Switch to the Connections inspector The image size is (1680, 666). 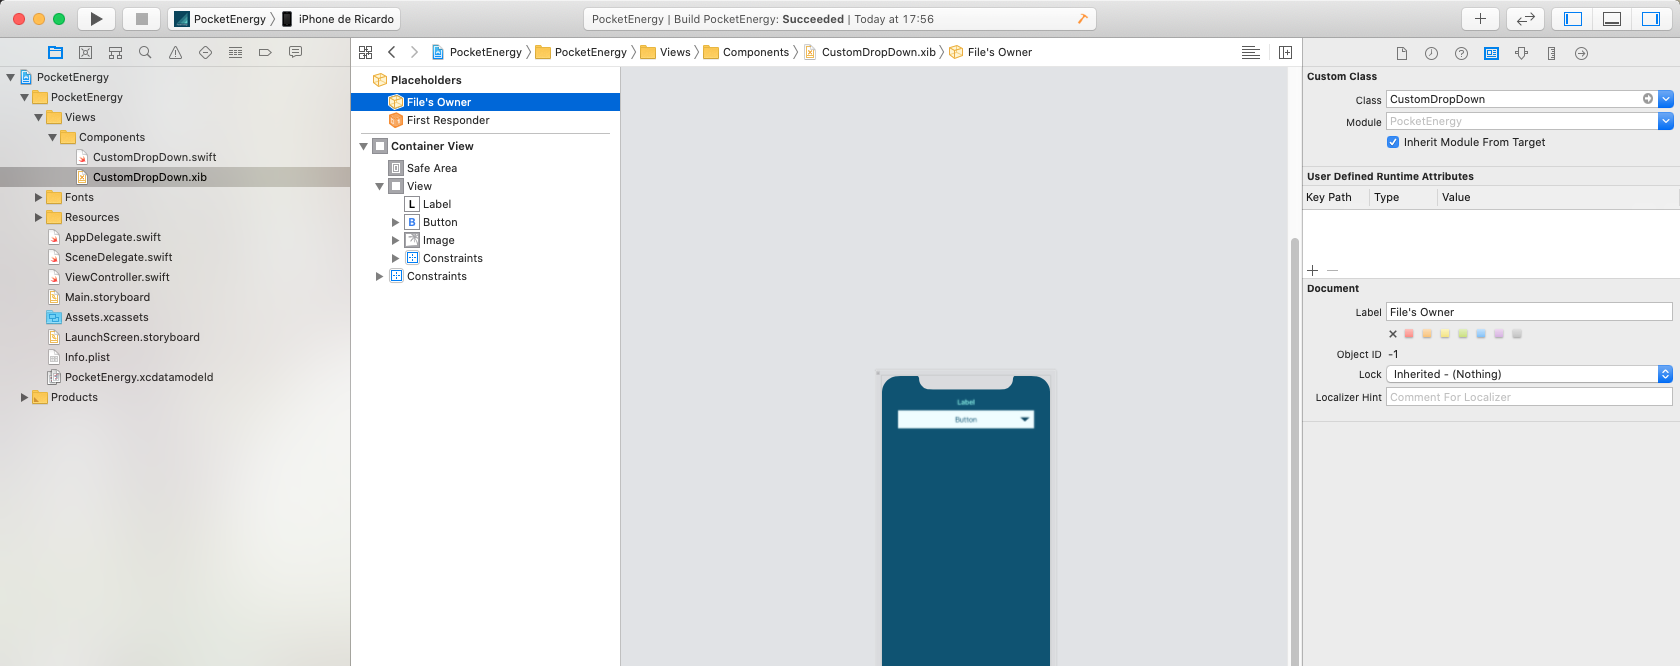click(1581, 53)
